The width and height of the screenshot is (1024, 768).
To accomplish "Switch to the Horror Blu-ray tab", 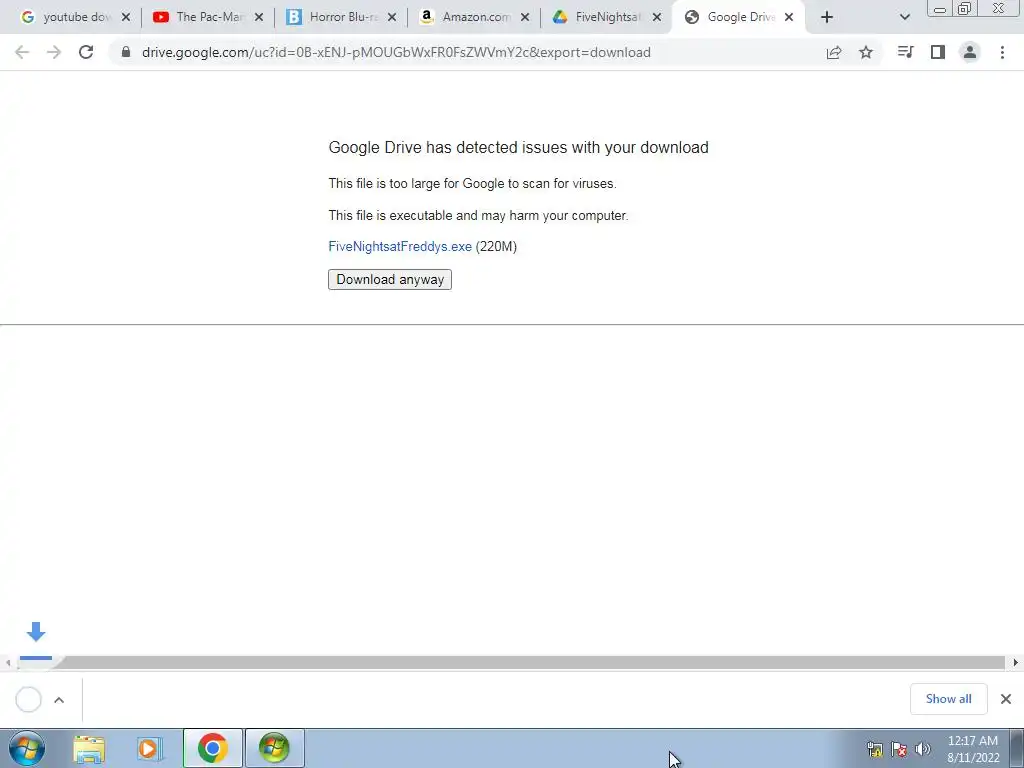I will click(x=333, y=17).
